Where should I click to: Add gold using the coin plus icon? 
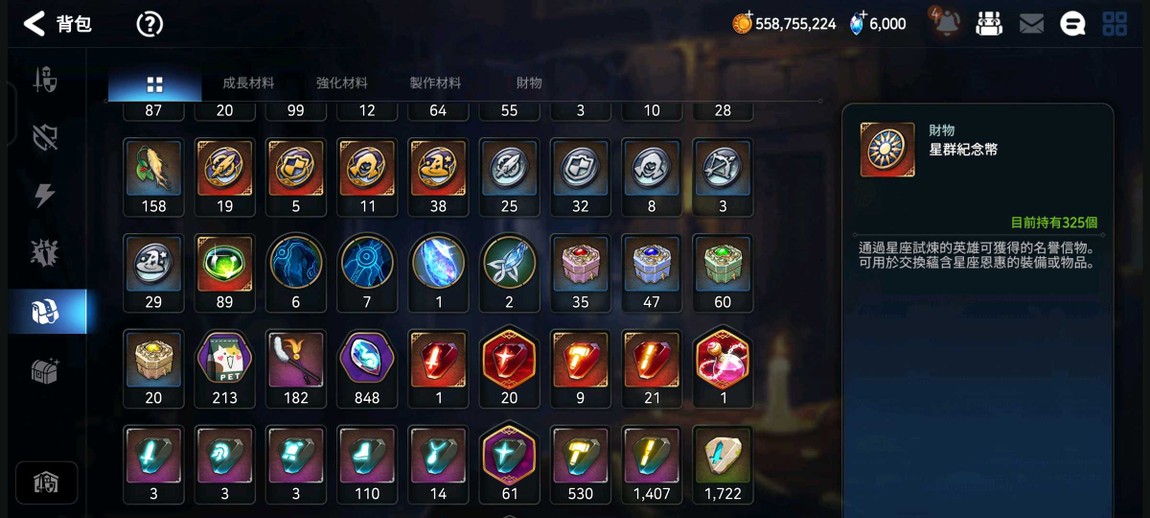(x=742, y=23)
